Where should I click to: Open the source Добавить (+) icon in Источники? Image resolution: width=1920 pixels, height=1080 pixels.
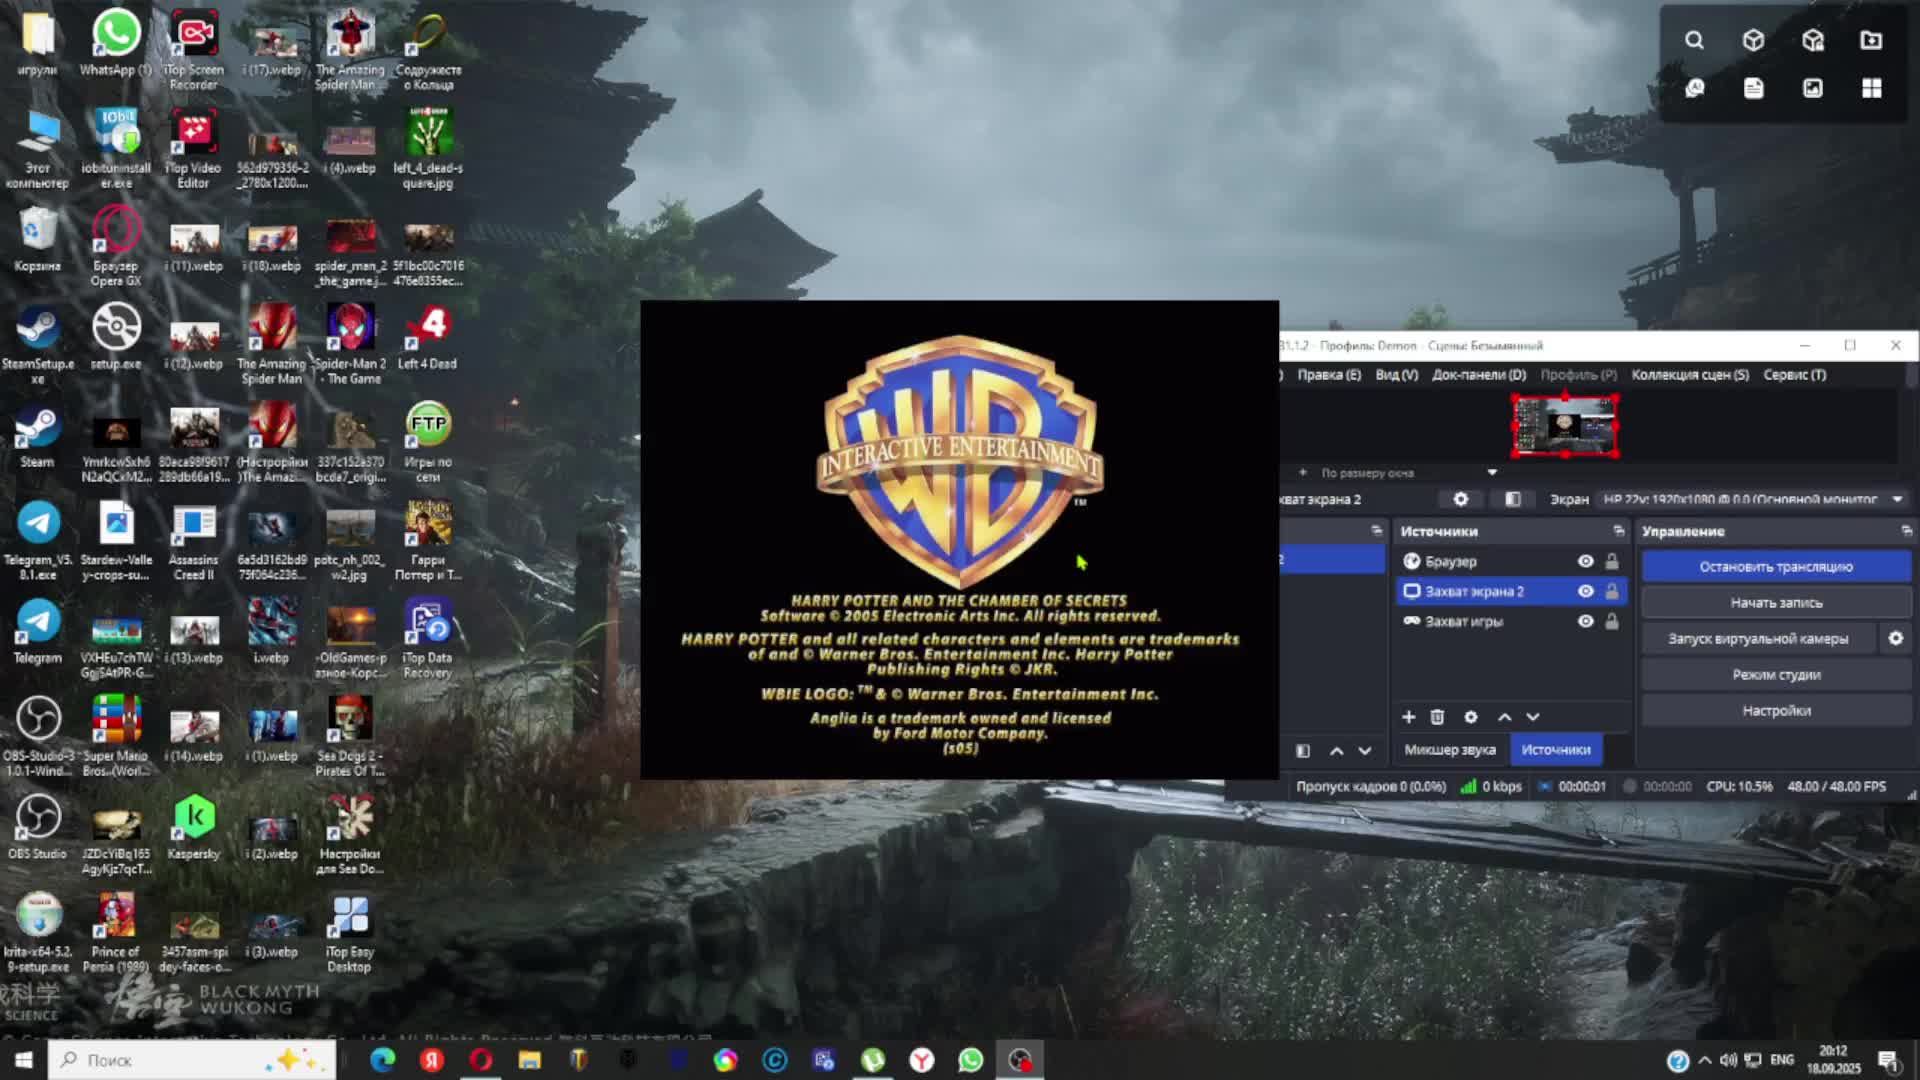pyautogui.click(x=1408, y=717)
